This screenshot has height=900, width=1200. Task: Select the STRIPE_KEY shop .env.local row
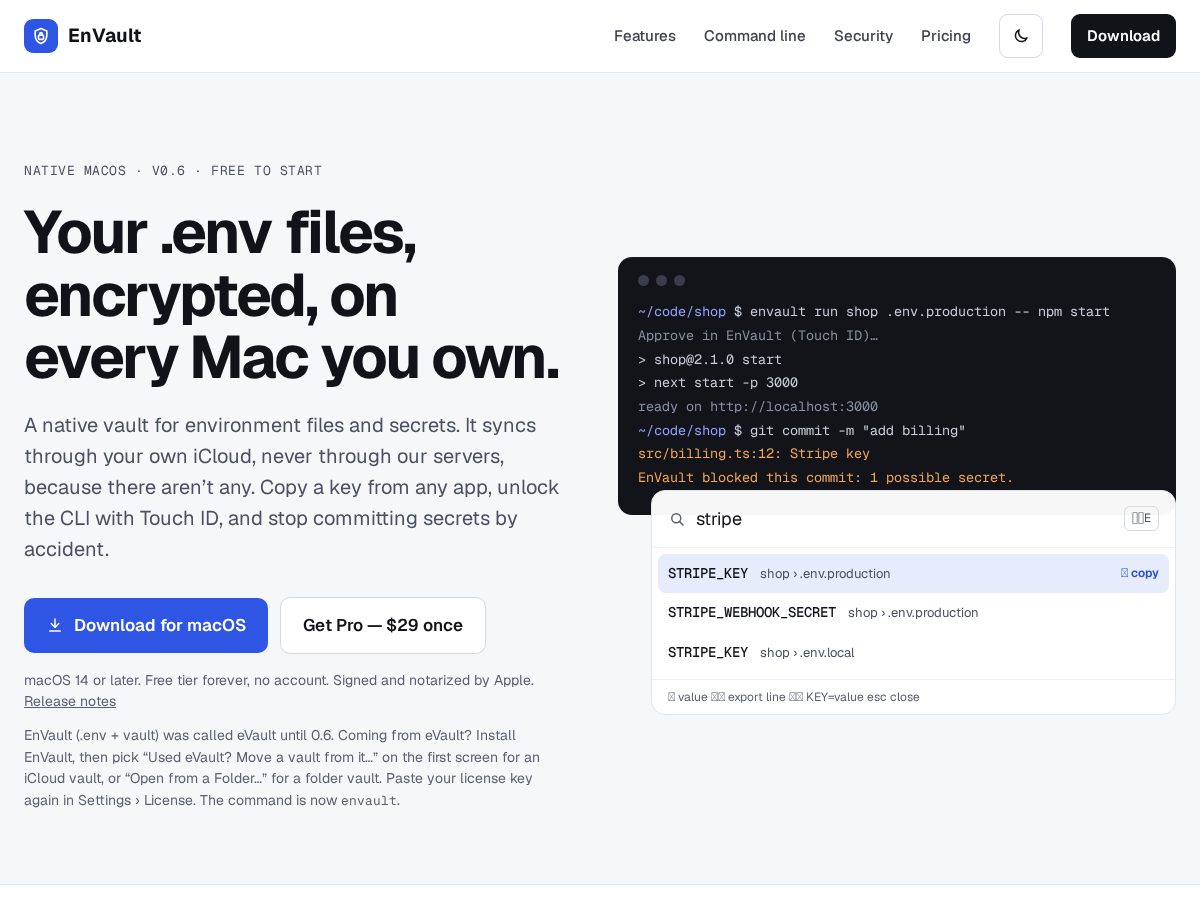click(913, 652)
